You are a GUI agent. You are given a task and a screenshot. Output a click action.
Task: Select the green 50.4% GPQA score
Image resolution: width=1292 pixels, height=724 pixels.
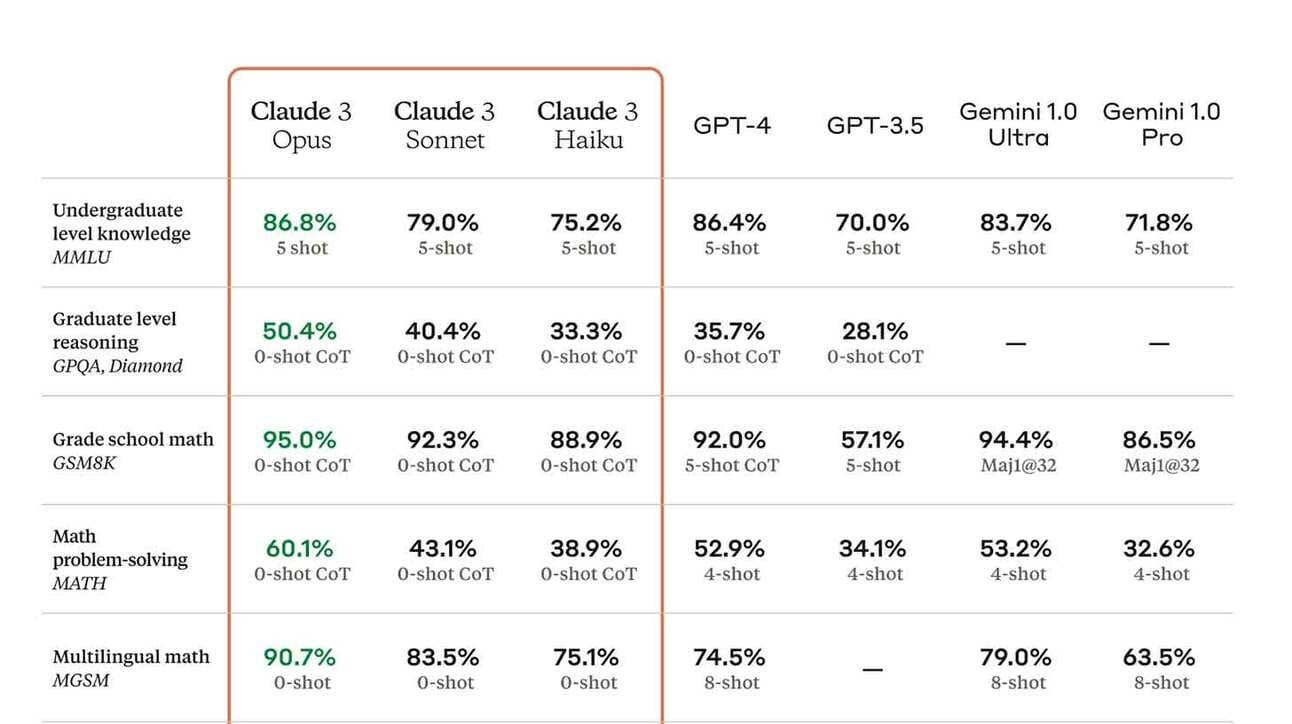pos(300,331)
